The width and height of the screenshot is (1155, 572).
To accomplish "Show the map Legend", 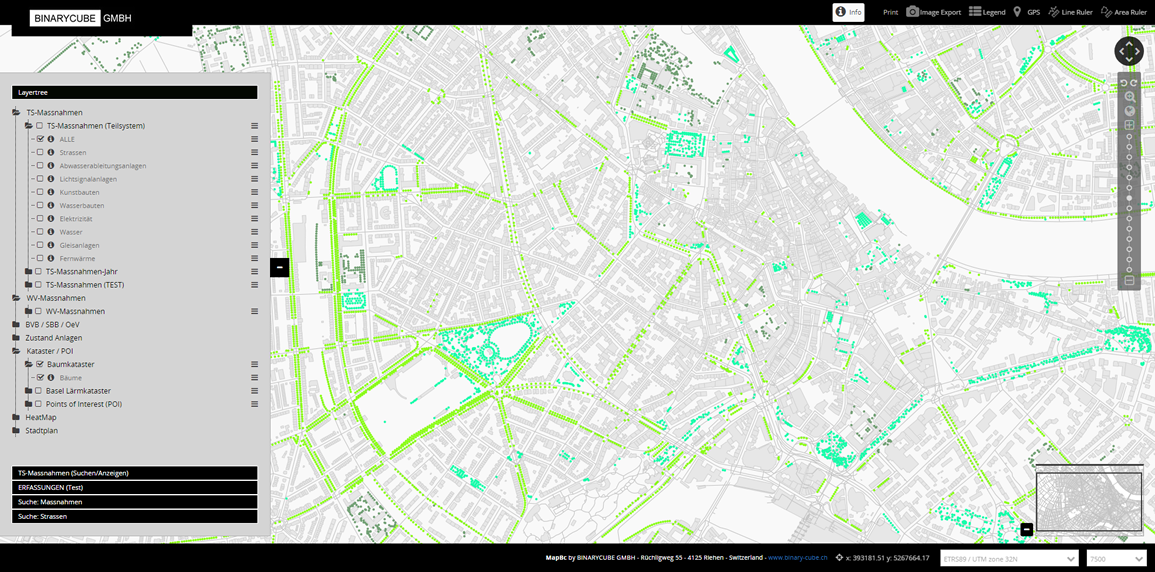I will pyautogui.click(x=987, y=12).
